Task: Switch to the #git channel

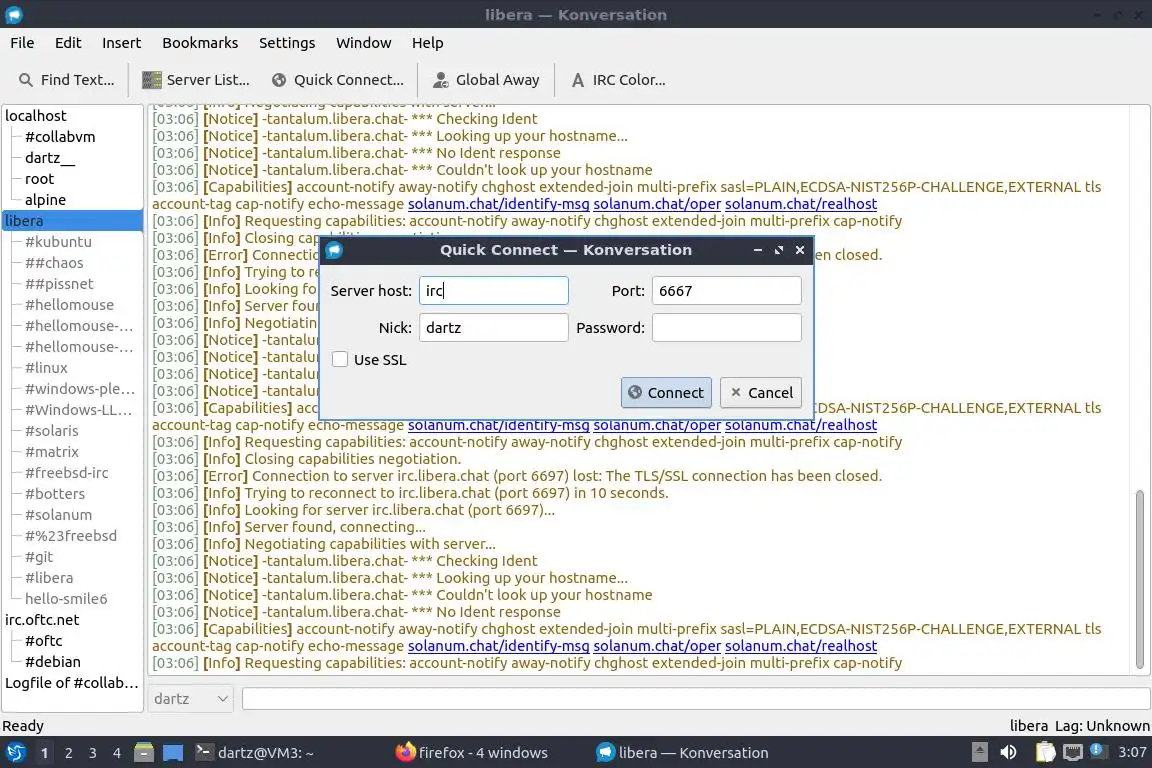Action: tap(39, 557)
